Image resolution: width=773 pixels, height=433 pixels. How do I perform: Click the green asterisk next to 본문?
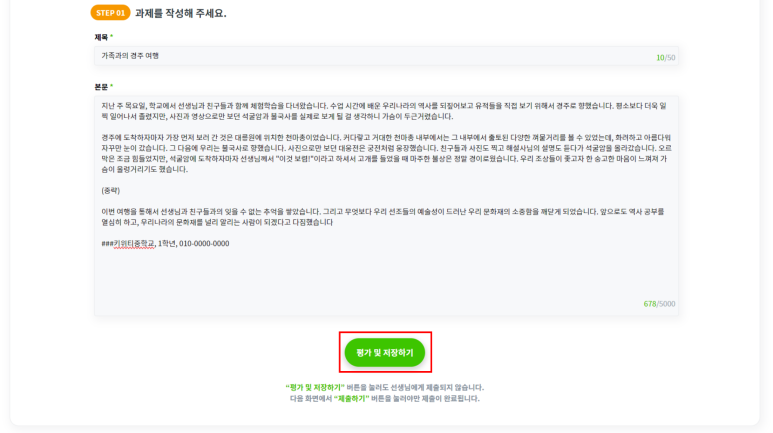(111, 86)
